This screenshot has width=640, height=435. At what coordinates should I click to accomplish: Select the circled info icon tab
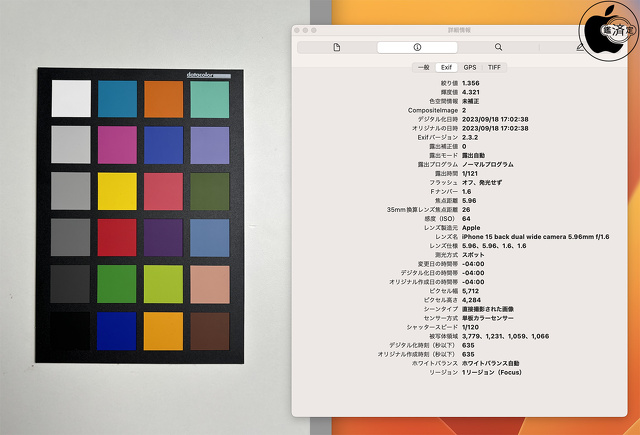pos(417,47)
